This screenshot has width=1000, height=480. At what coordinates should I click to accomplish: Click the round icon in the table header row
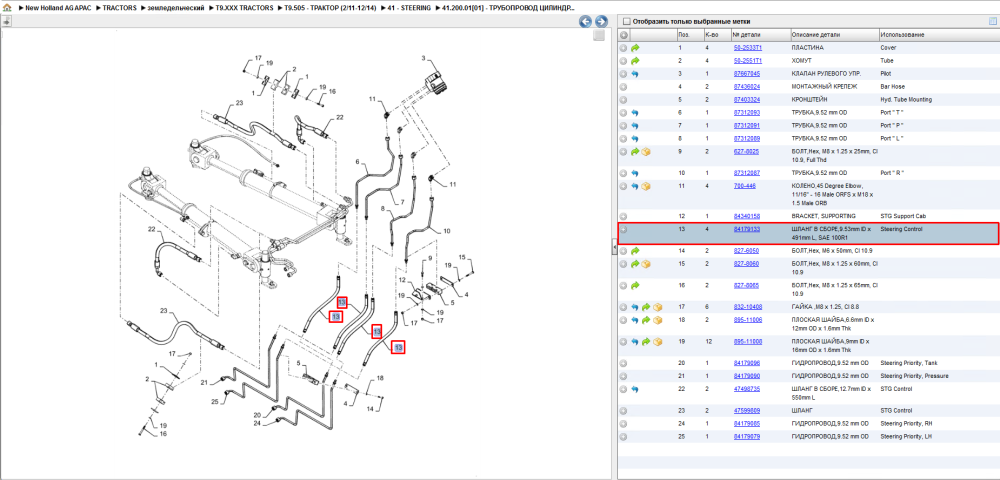pos(624,35)
